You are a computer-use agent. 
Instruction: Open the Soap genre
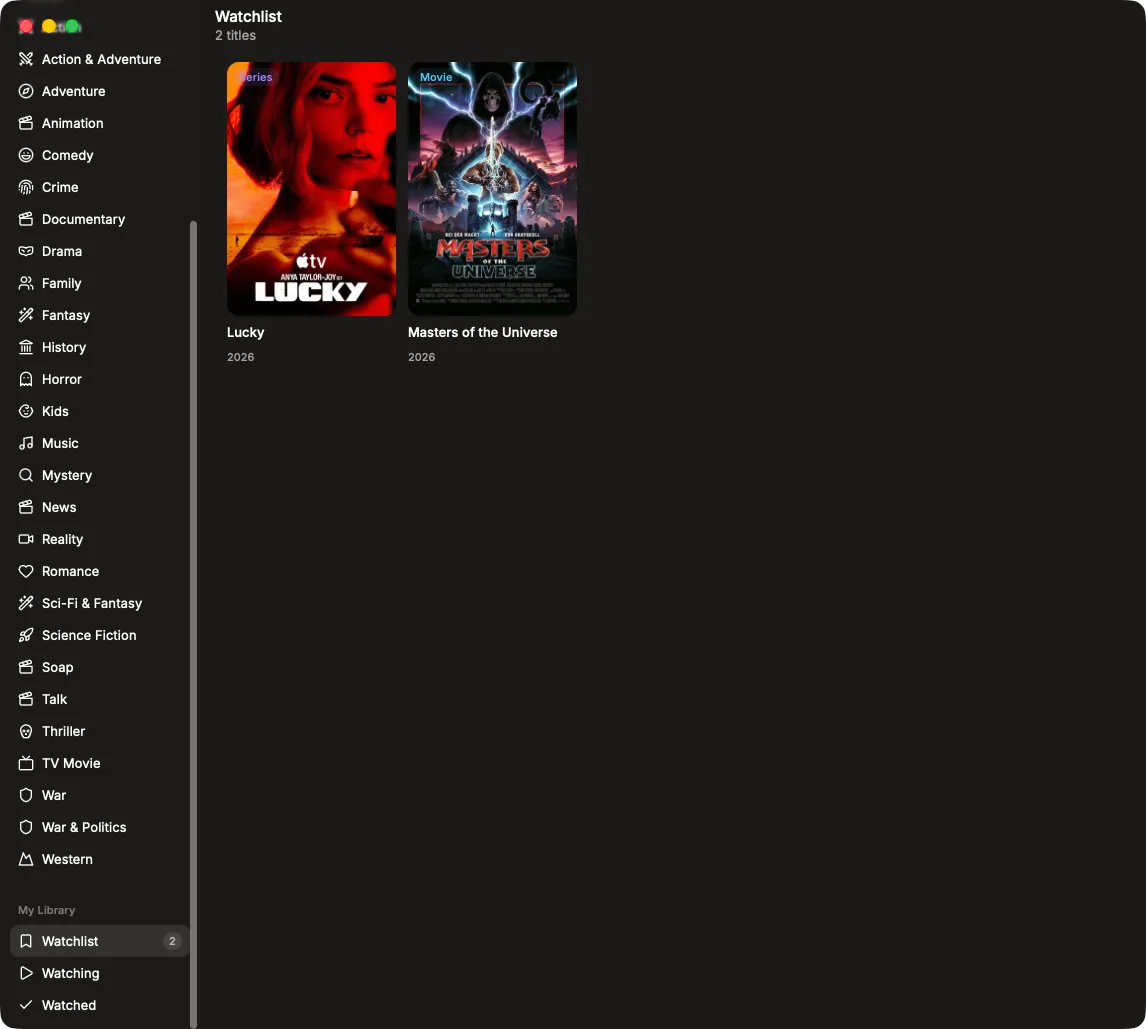pyautogui.click(x=100, y=667)
